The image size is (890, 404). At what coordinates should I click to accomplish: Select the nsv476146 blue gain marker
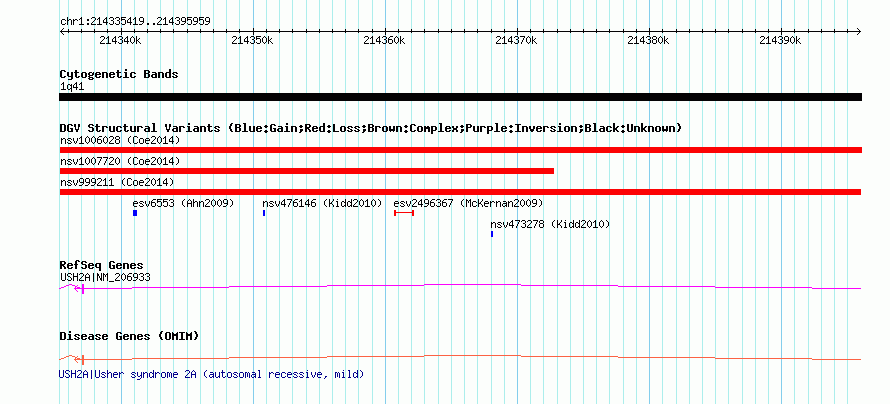click(x=264, y=213)
